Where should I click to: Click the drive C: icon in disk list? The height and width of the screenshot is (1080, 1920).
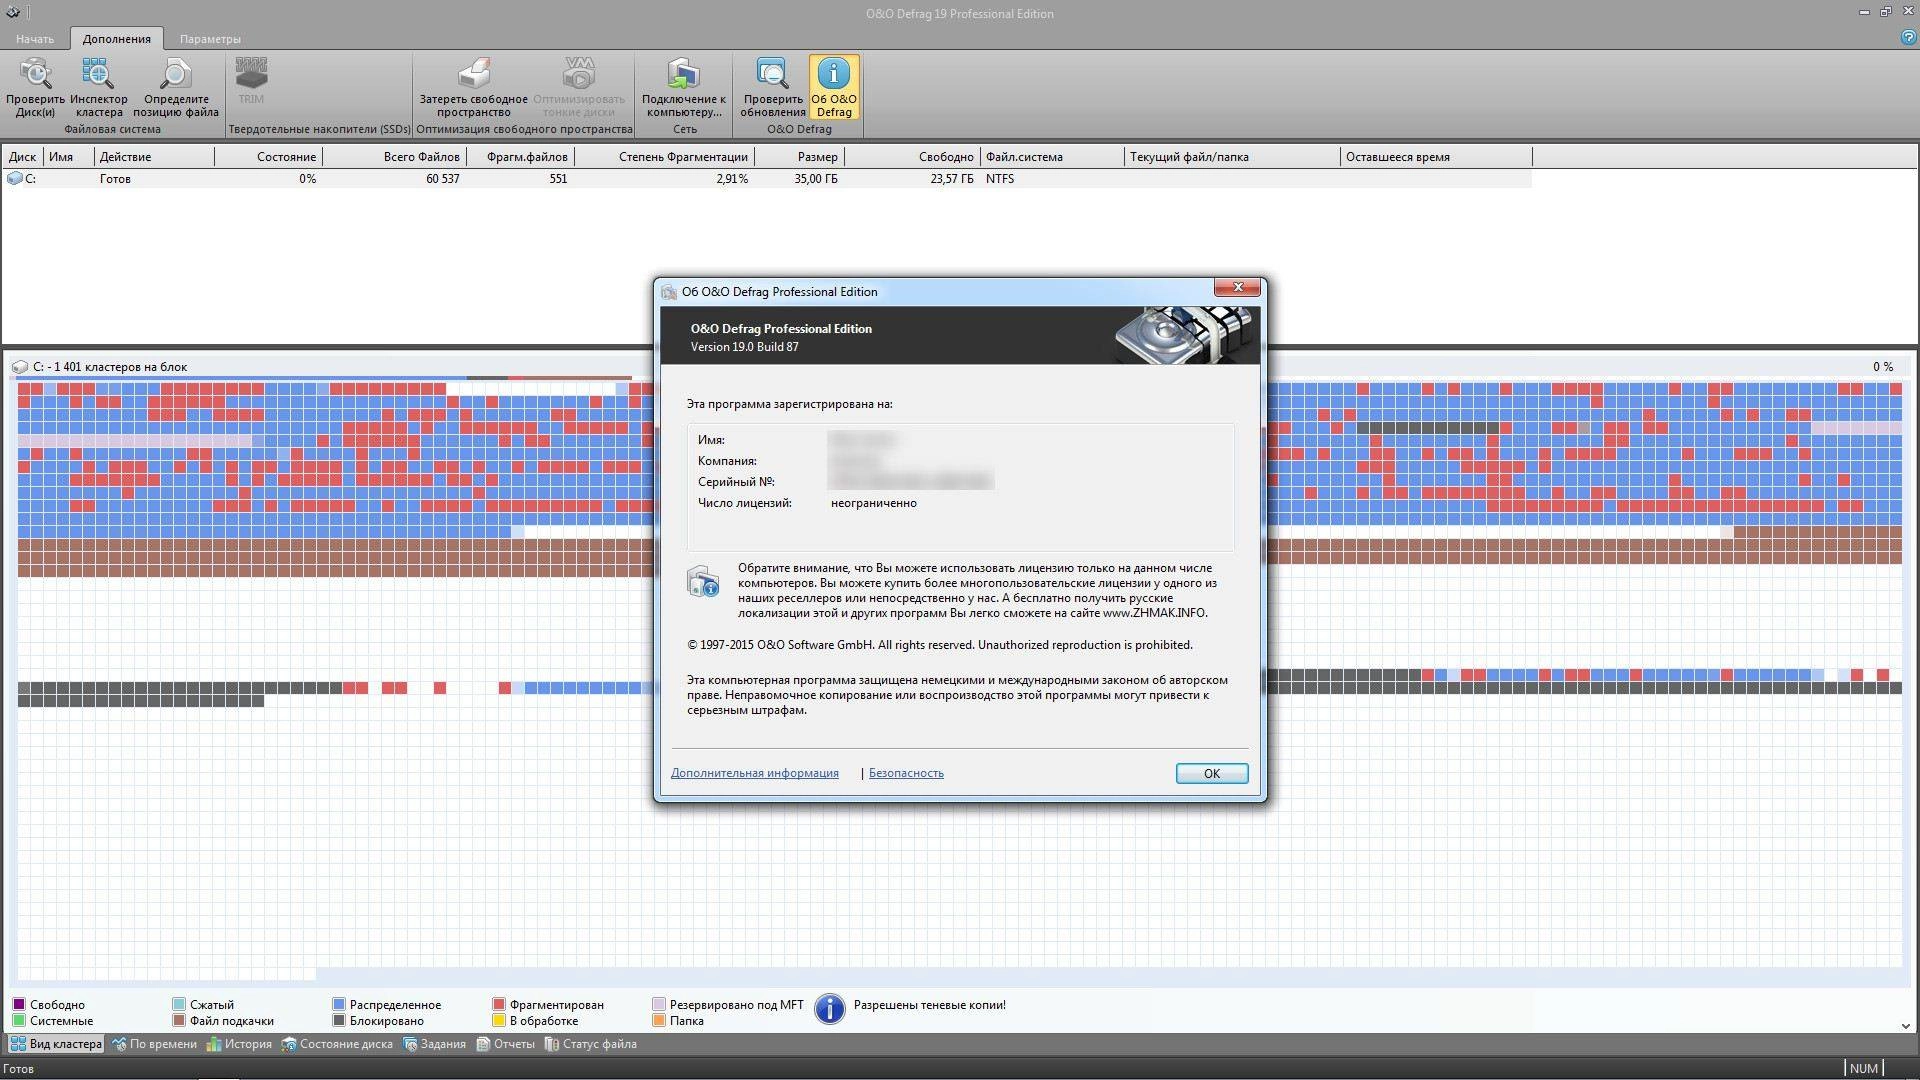(14, 179)
